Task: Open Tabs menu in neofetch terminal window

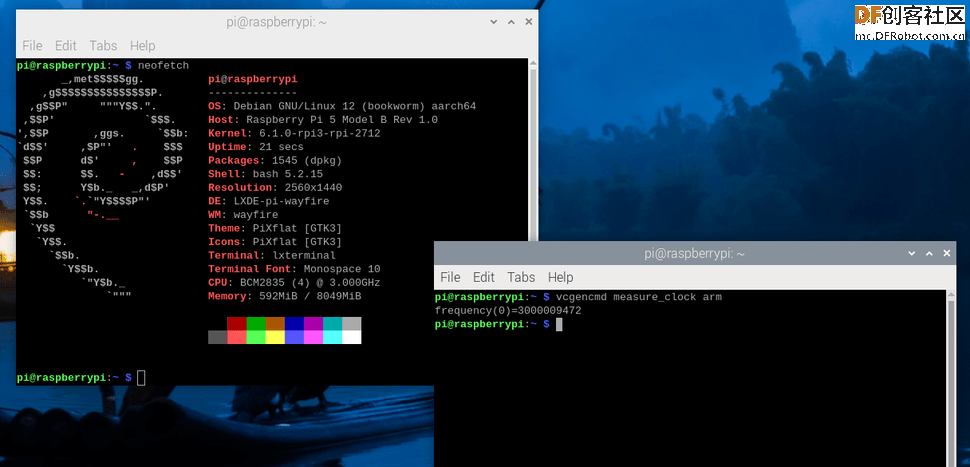Action: tap(103, 45)
